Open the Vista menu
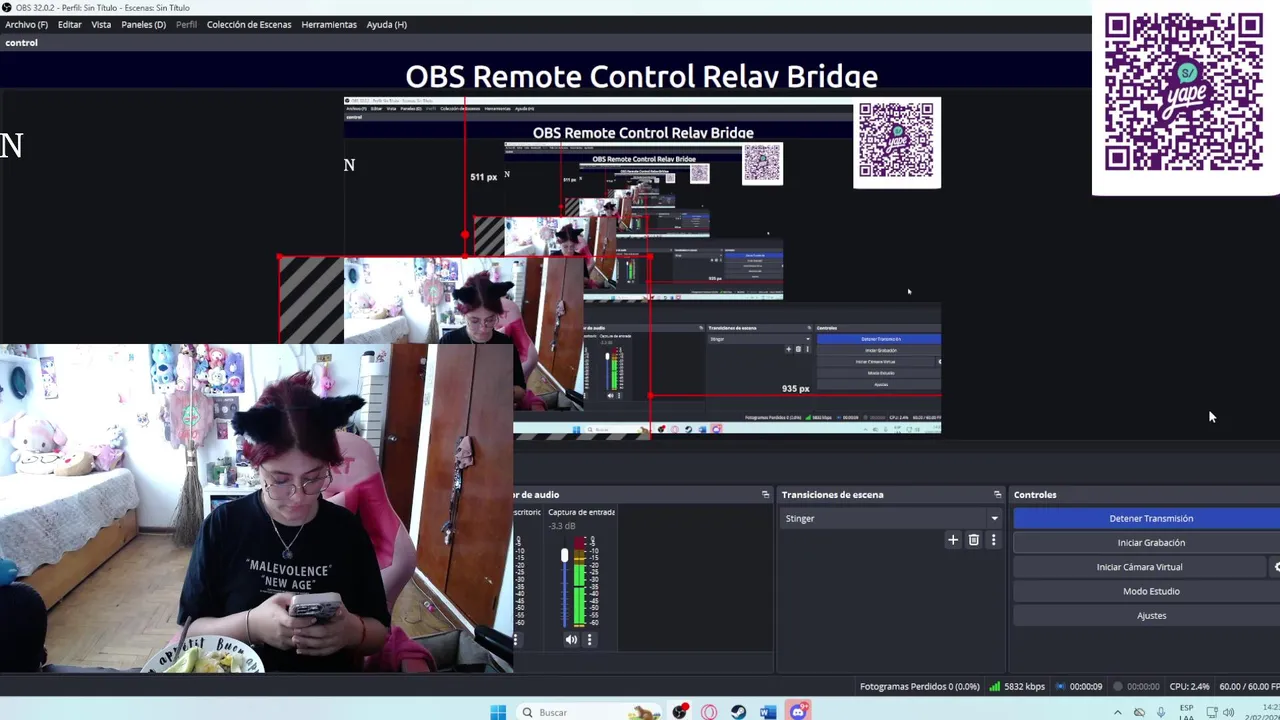This screenshot has height=720, width=1280. [101, 24]
